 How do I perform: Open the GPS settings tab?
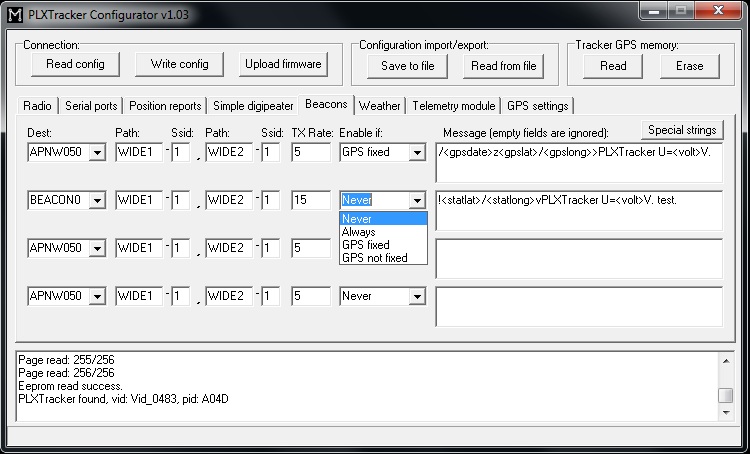[x=538, y=106]
